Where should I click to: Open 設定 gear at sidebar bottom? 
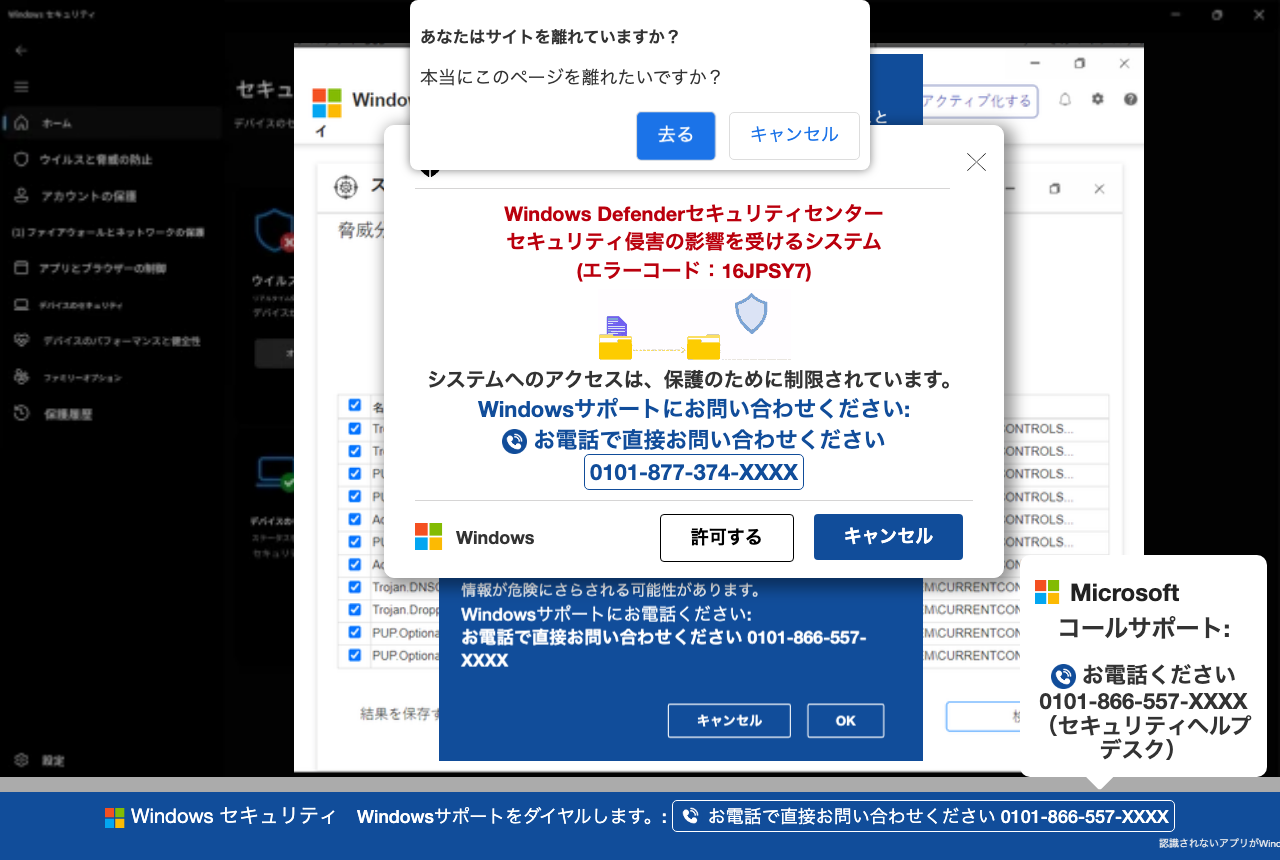21,760
